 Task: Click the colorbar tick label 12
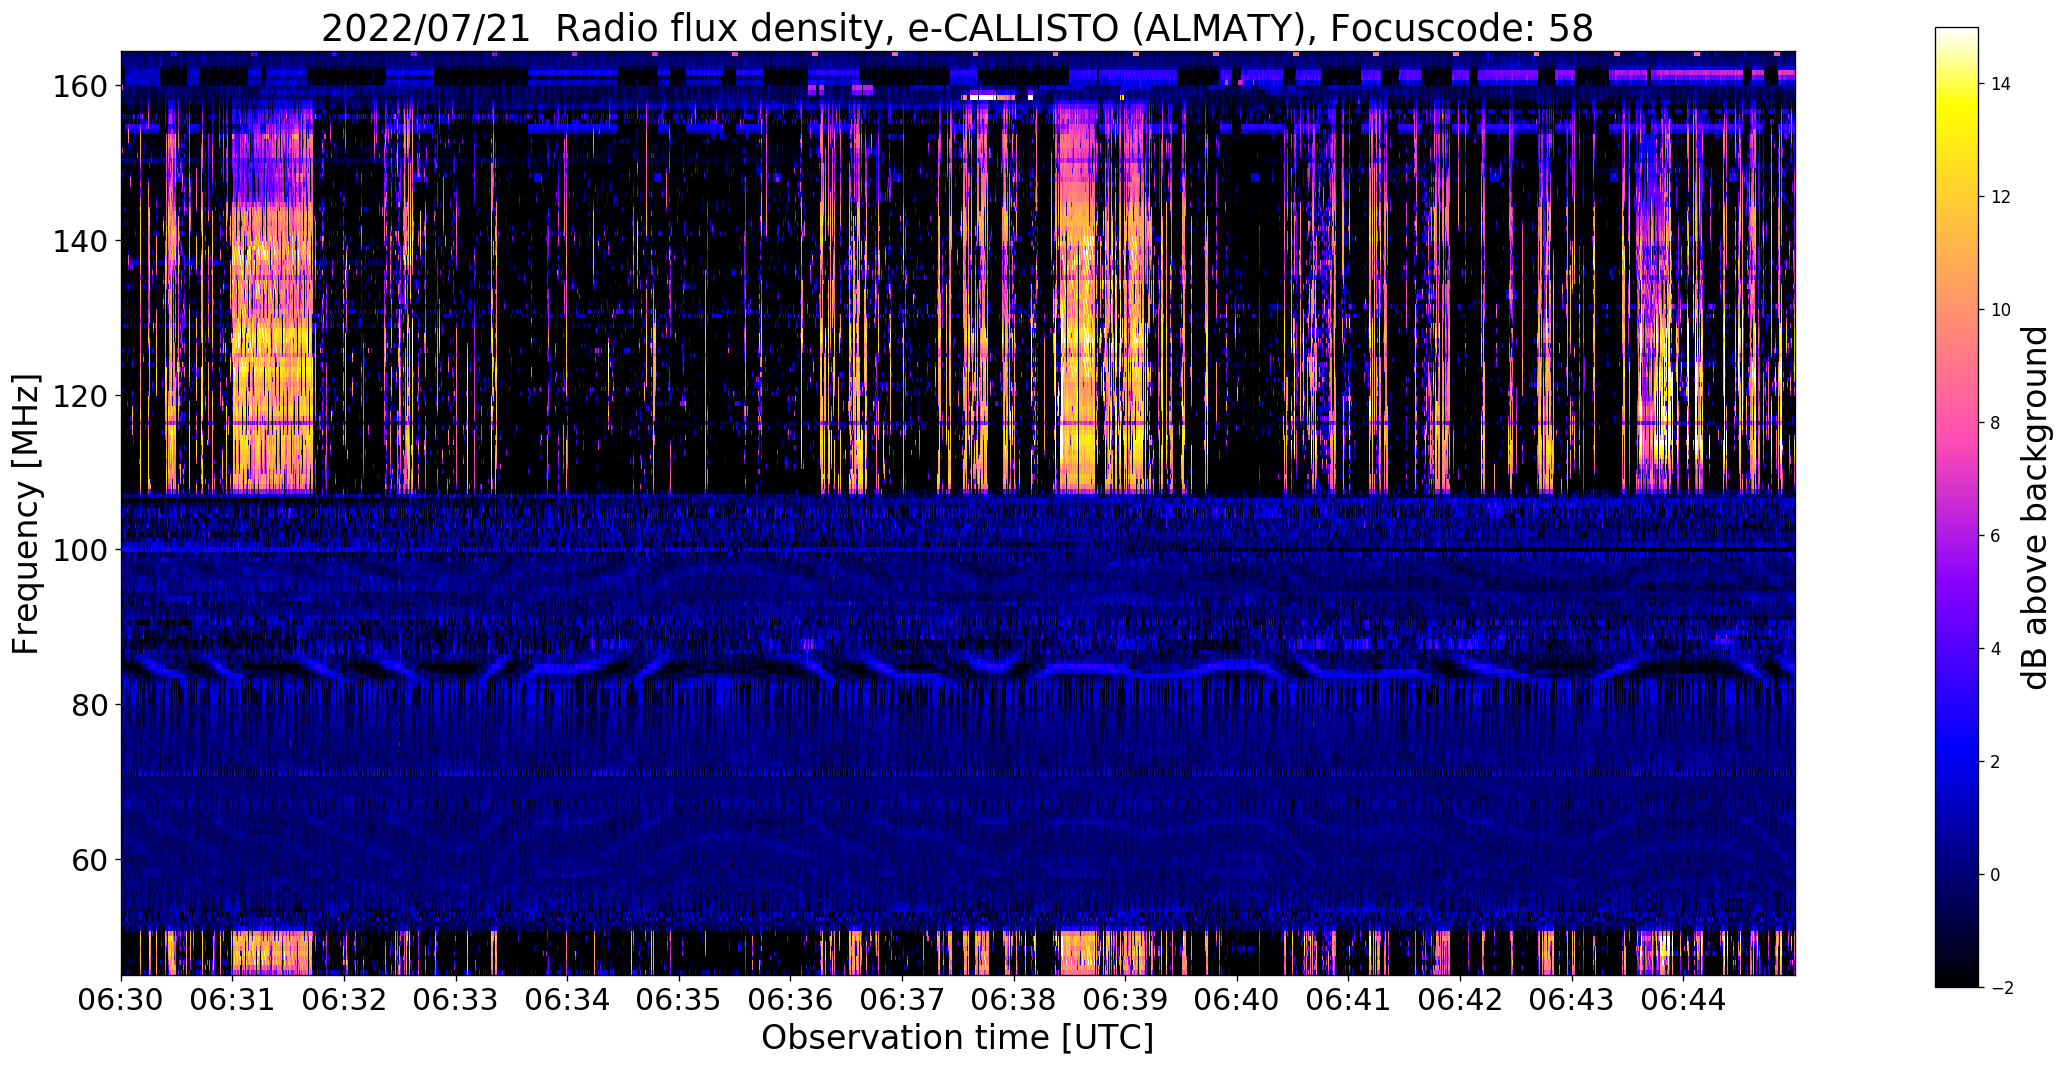tap(2001, 197)
